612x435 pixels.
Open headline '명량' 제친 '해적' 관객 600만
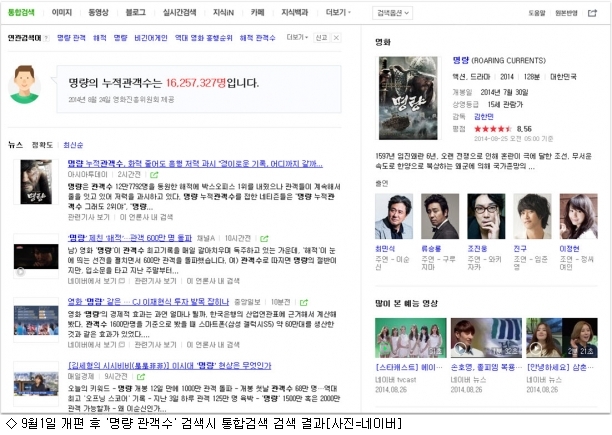point(130,238)
